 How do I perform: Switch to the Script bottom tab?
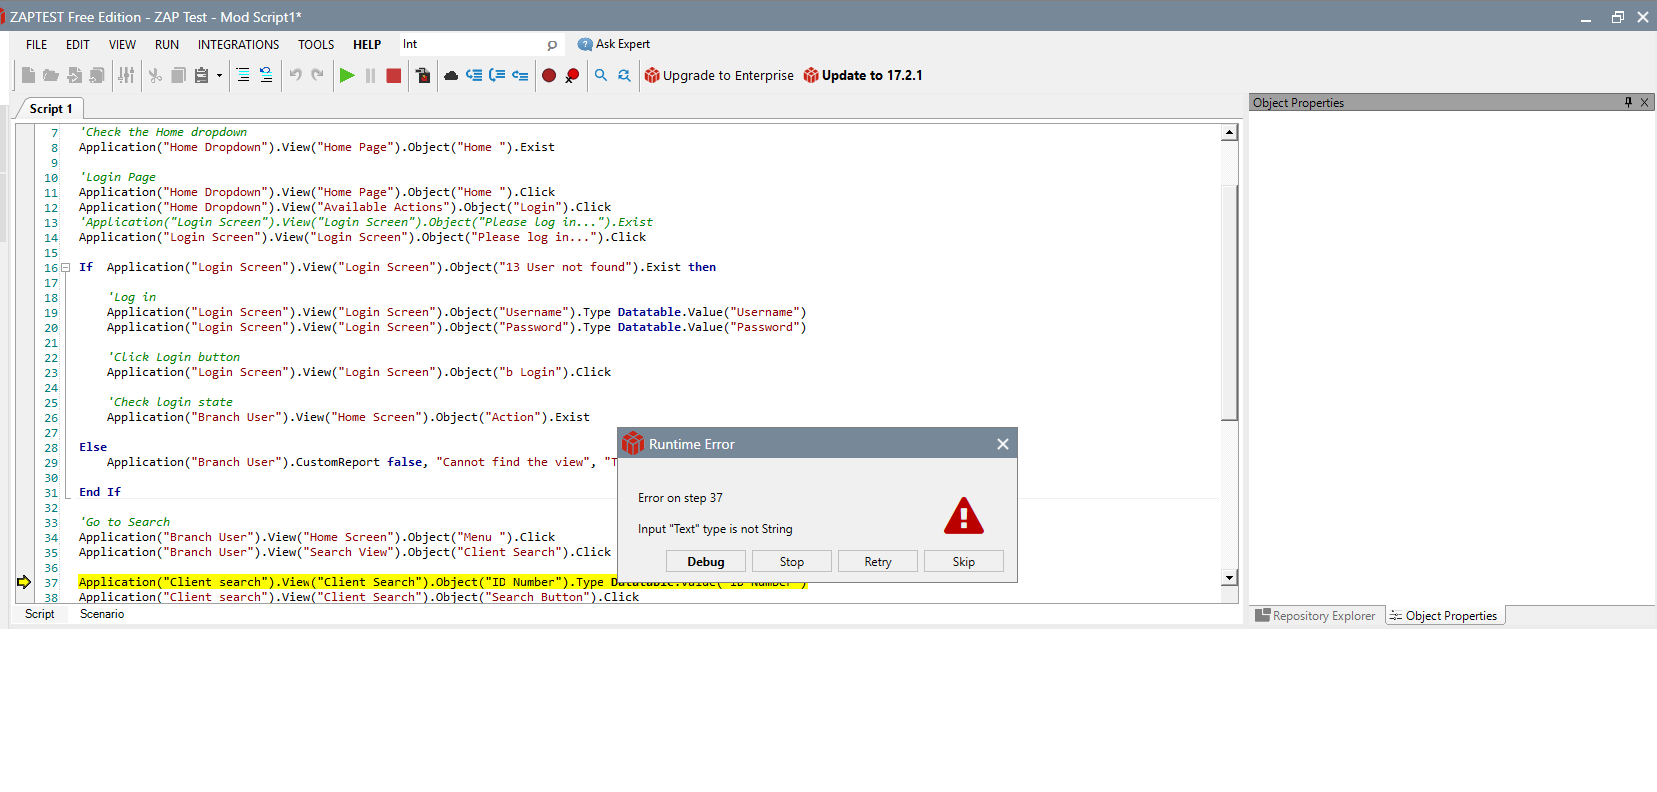tap(40, 614)
